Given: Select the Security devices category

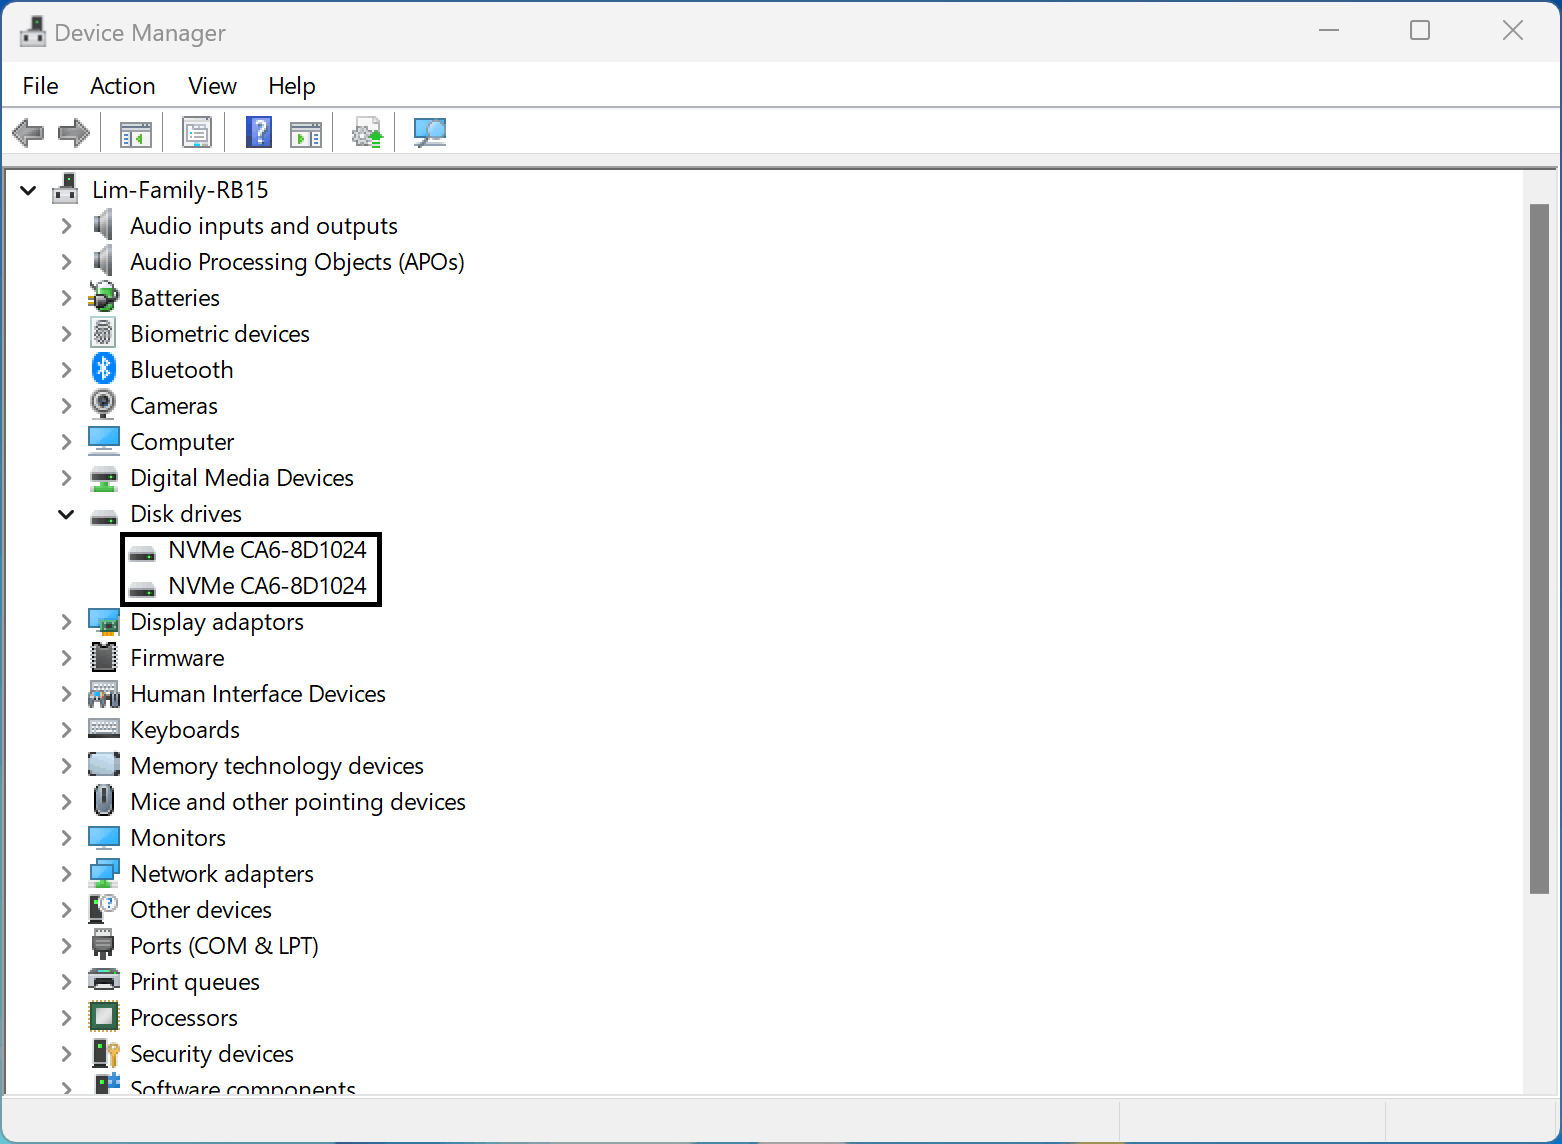Looking at the screenshot, I should coord(211,1053).
